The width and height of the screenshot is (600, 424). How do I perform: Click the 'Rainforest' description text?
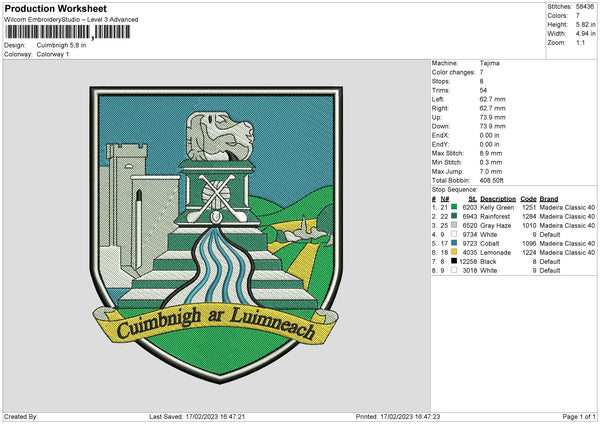(495, 217)
